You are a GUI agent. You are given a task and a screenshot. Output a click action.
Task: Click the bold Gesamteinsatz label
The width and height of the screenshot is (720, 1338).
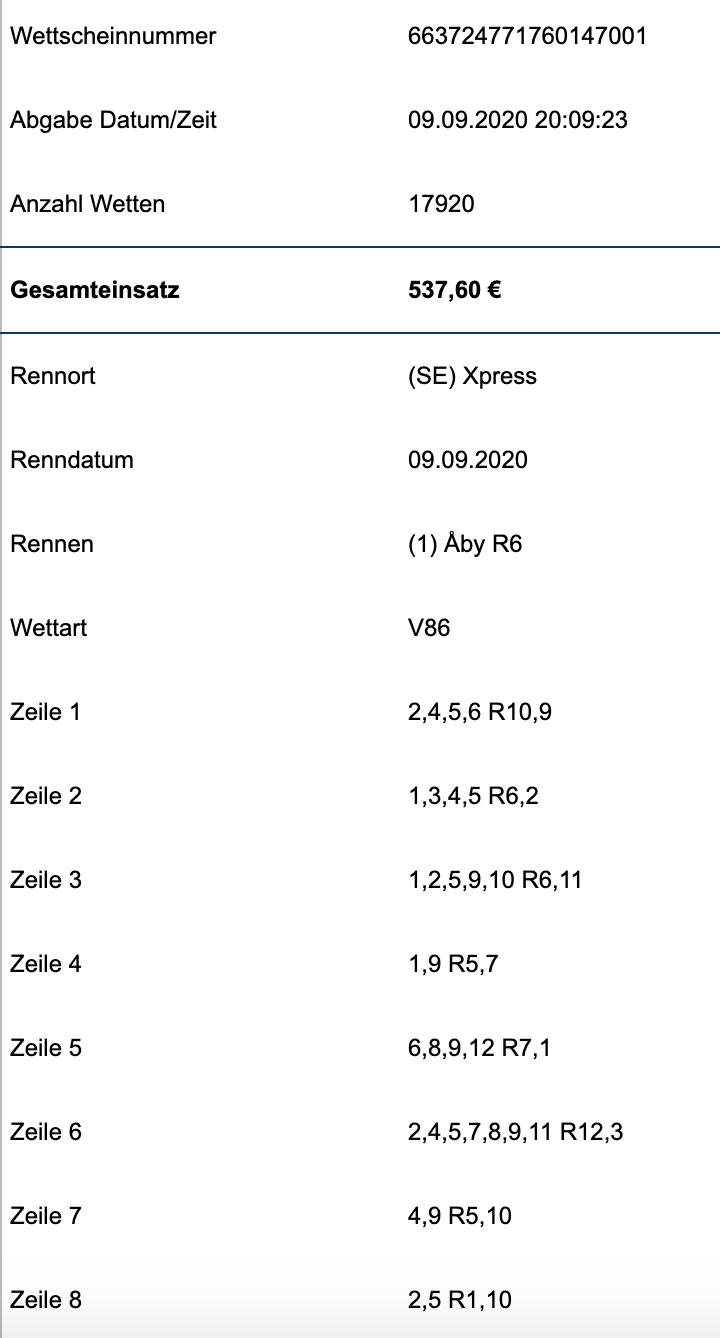click(x=95, y=291)
